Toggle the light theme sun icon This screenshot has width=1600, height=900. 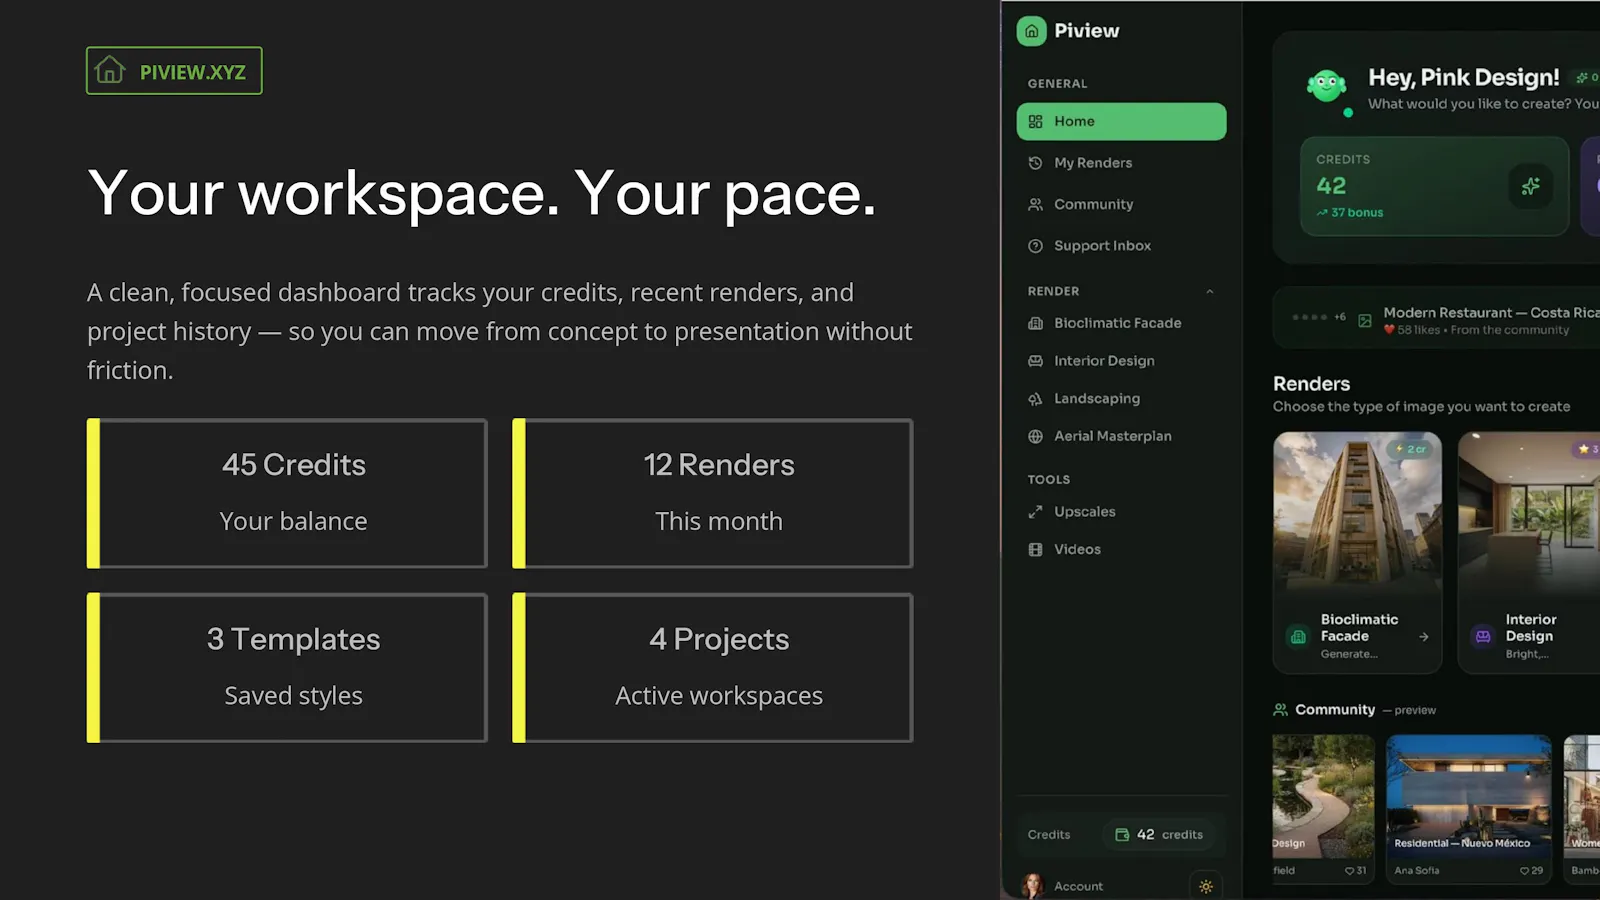(x=1206, y=886)
